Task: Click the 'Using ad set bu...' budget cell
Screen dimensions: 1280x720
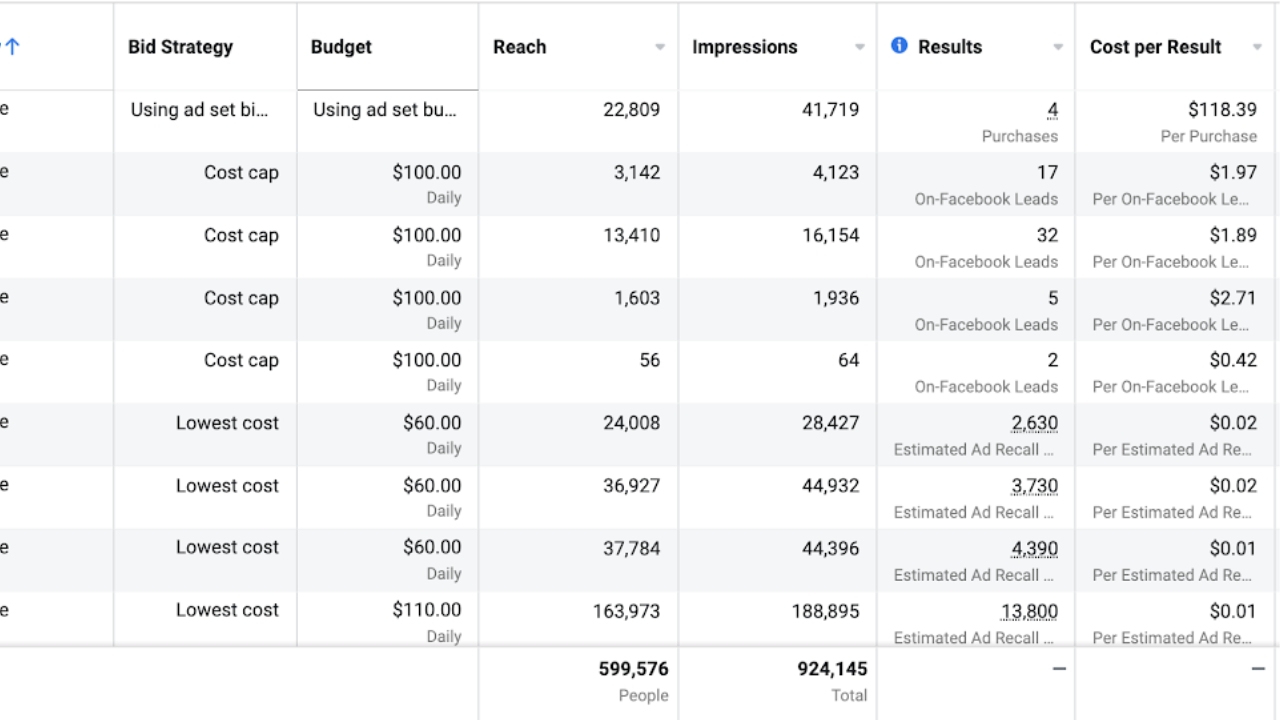Action: [x=385, y=110]
